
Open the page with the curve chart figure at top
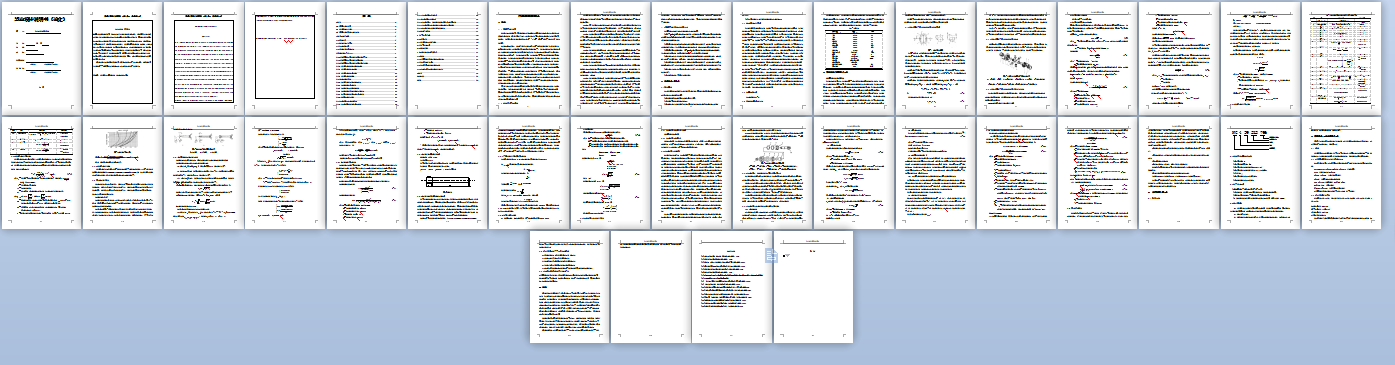pos(122,172)
